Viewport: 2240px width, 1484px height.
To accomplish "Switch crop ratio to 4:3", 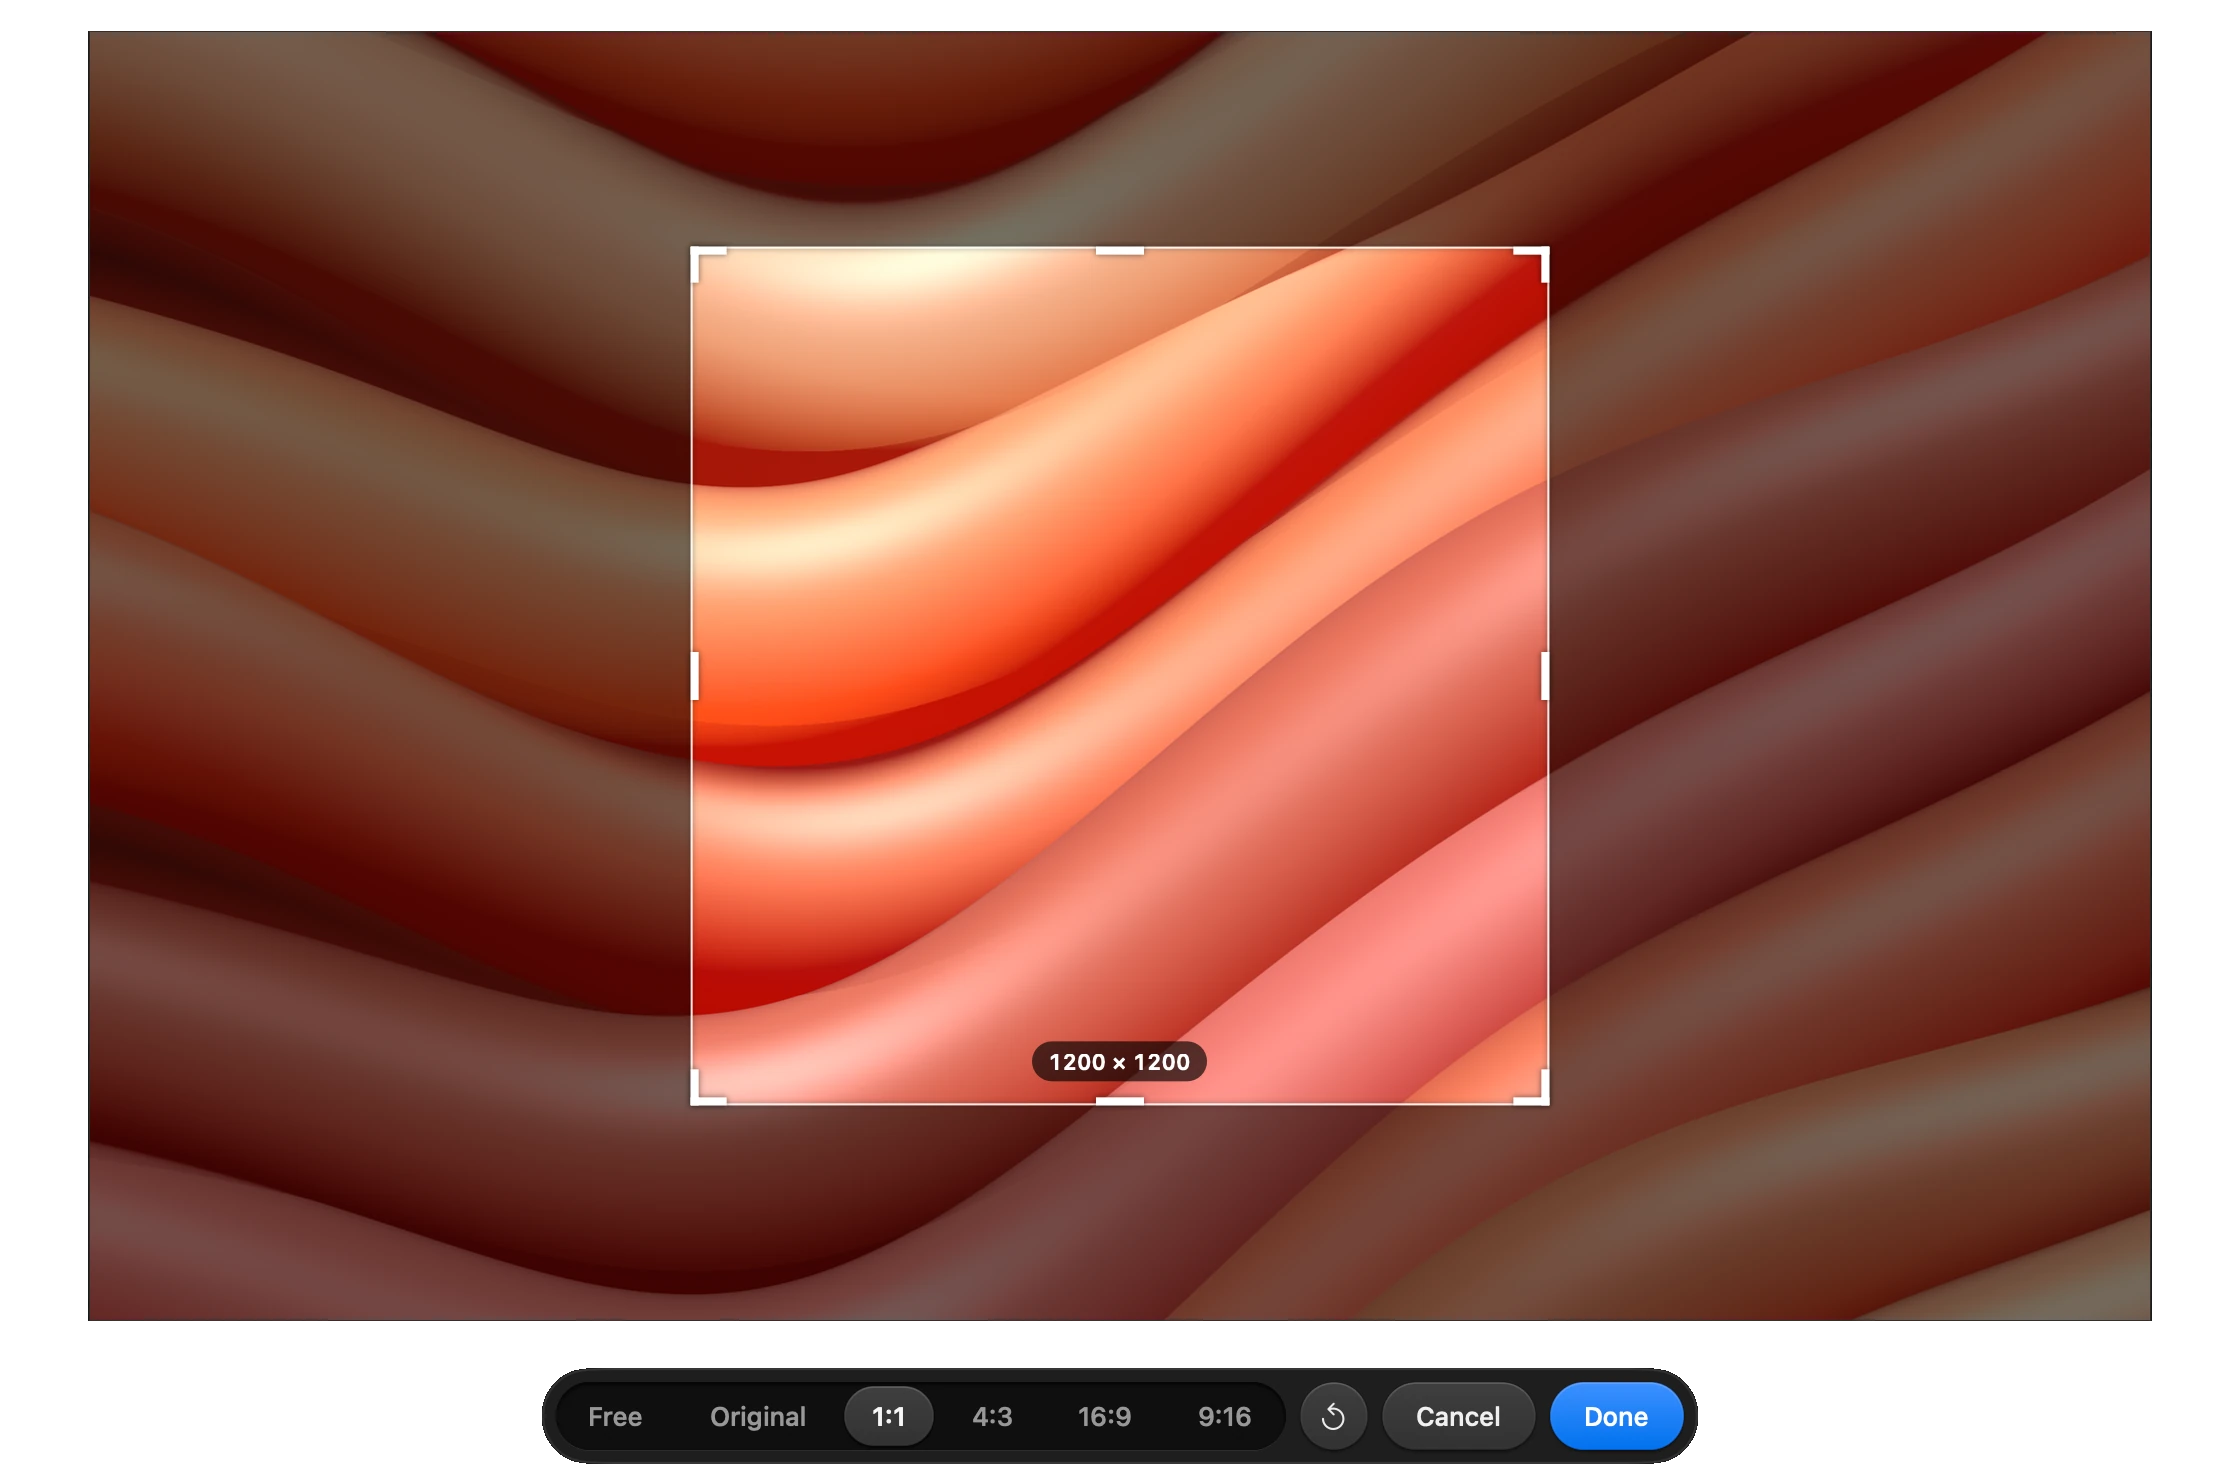I will click(992, 1416).
